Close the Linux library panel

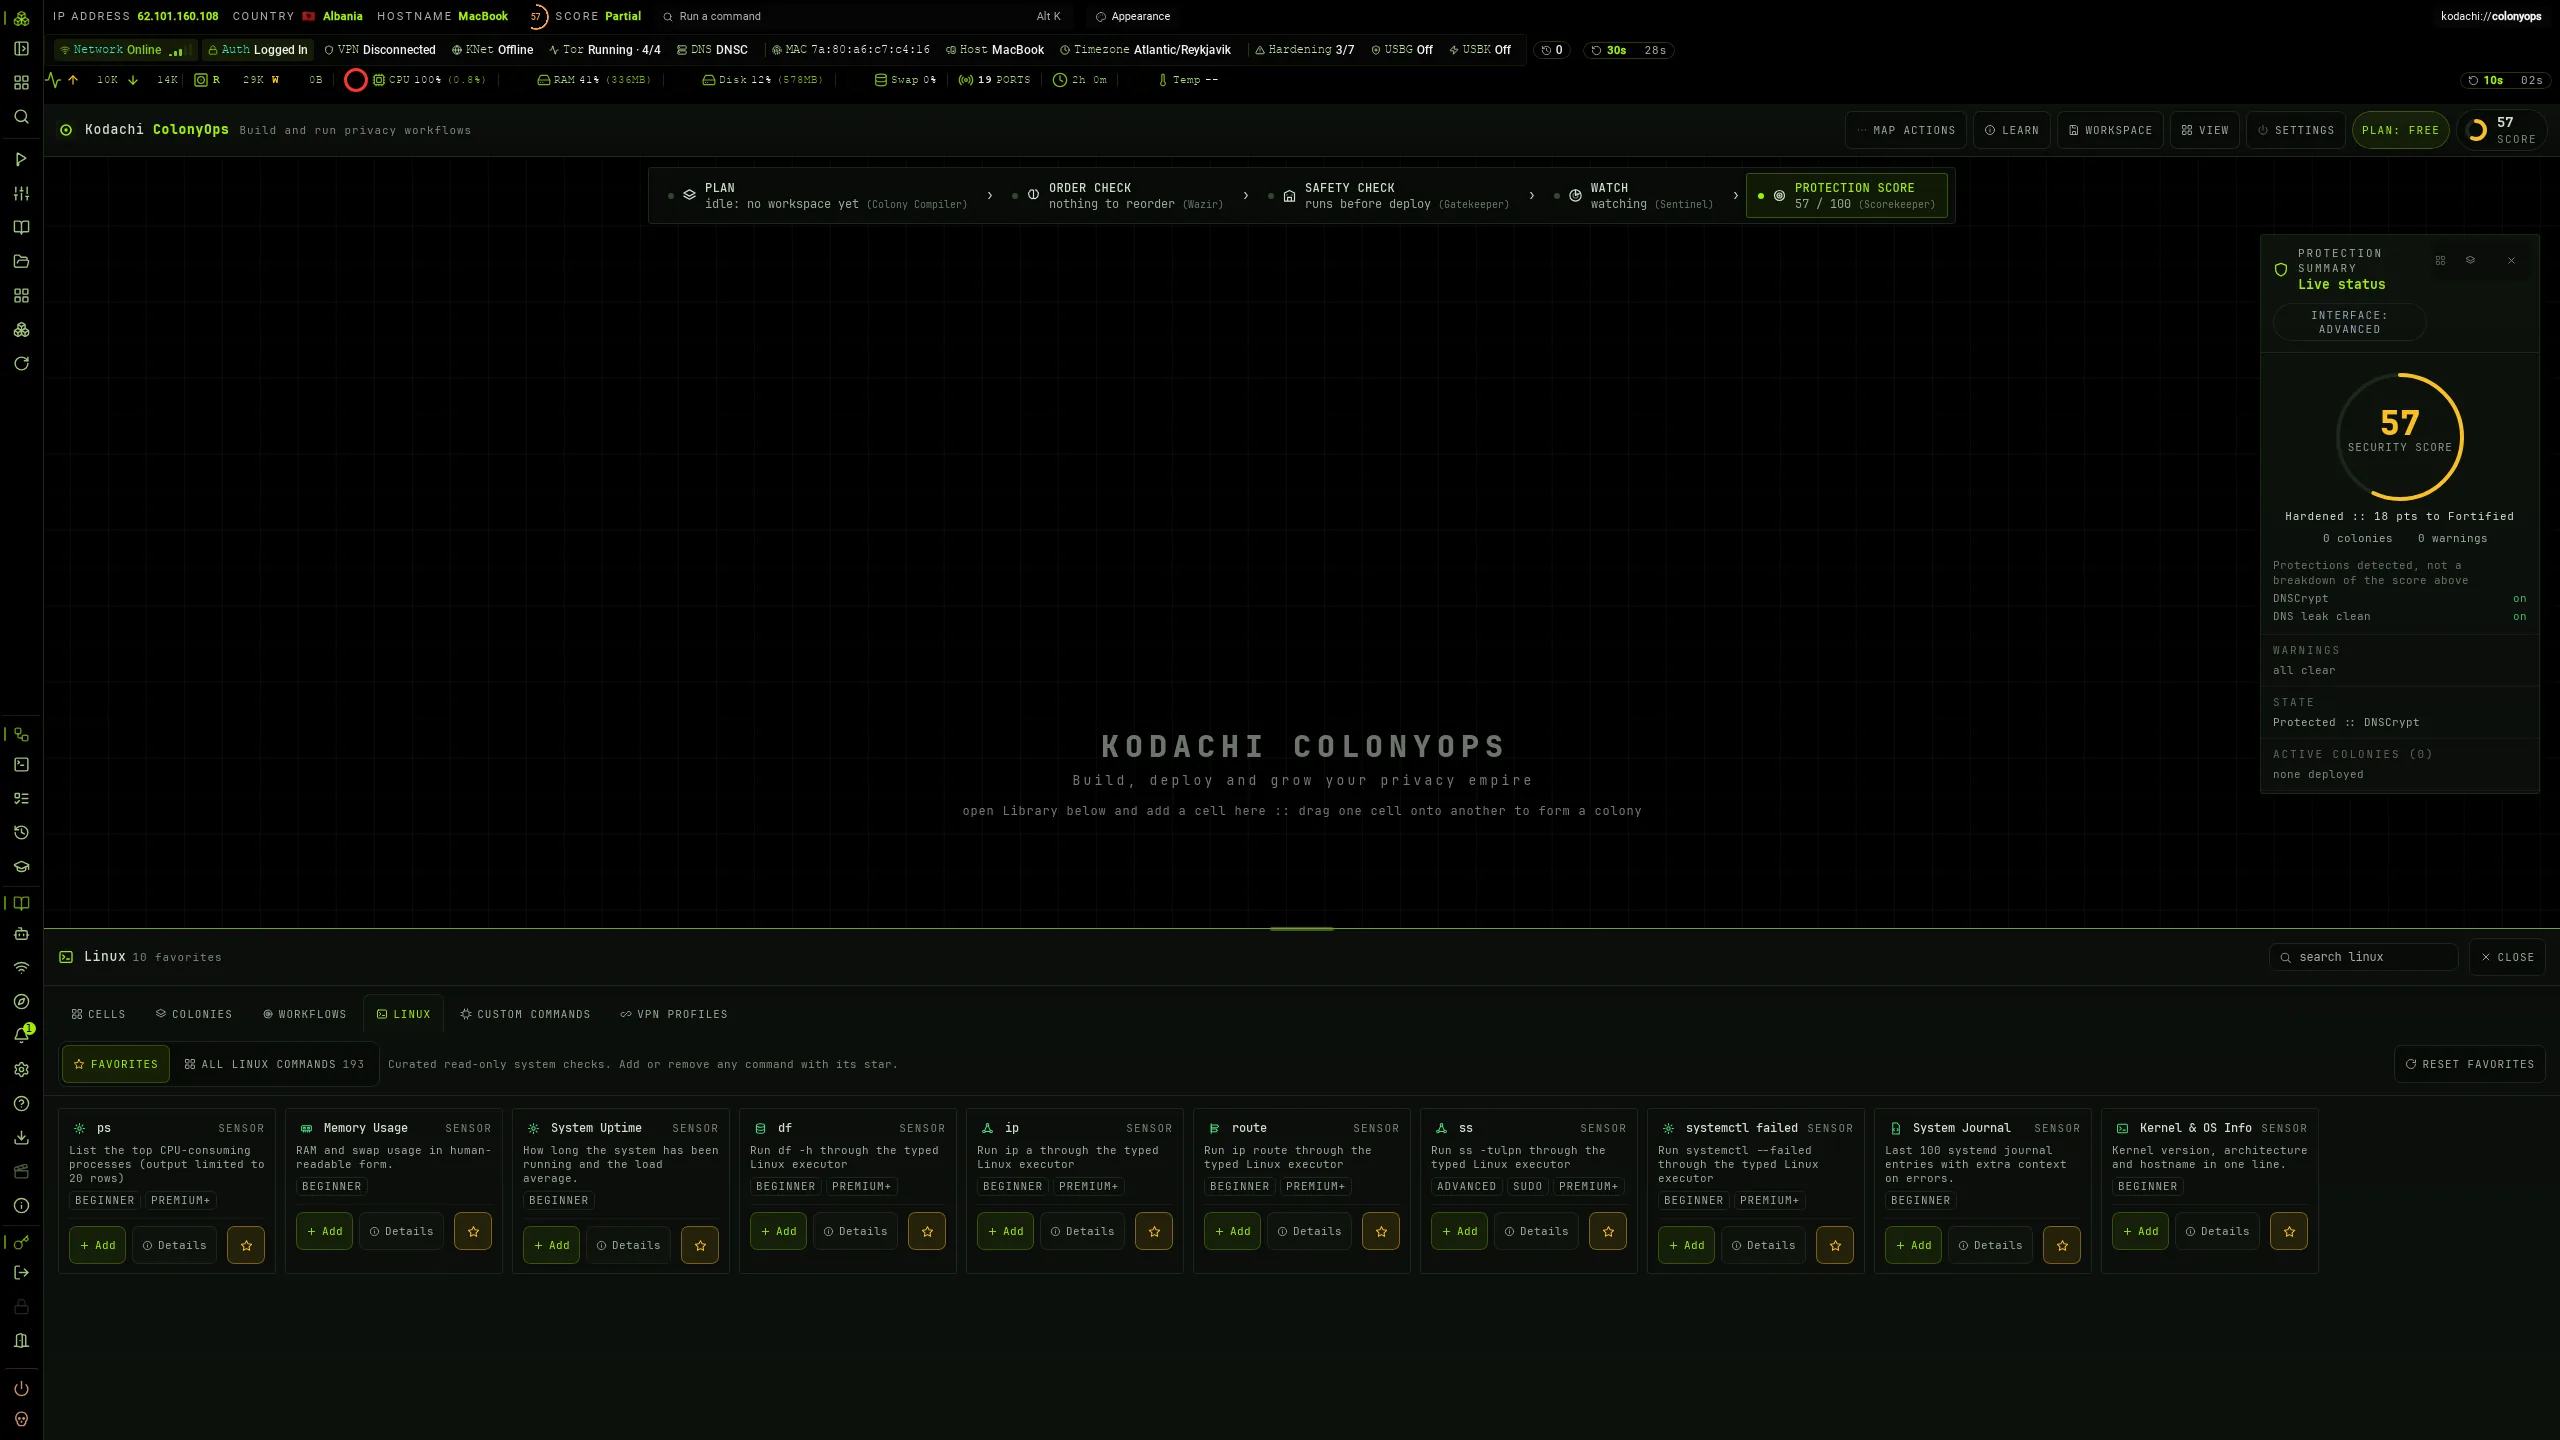click(2507, 957)
